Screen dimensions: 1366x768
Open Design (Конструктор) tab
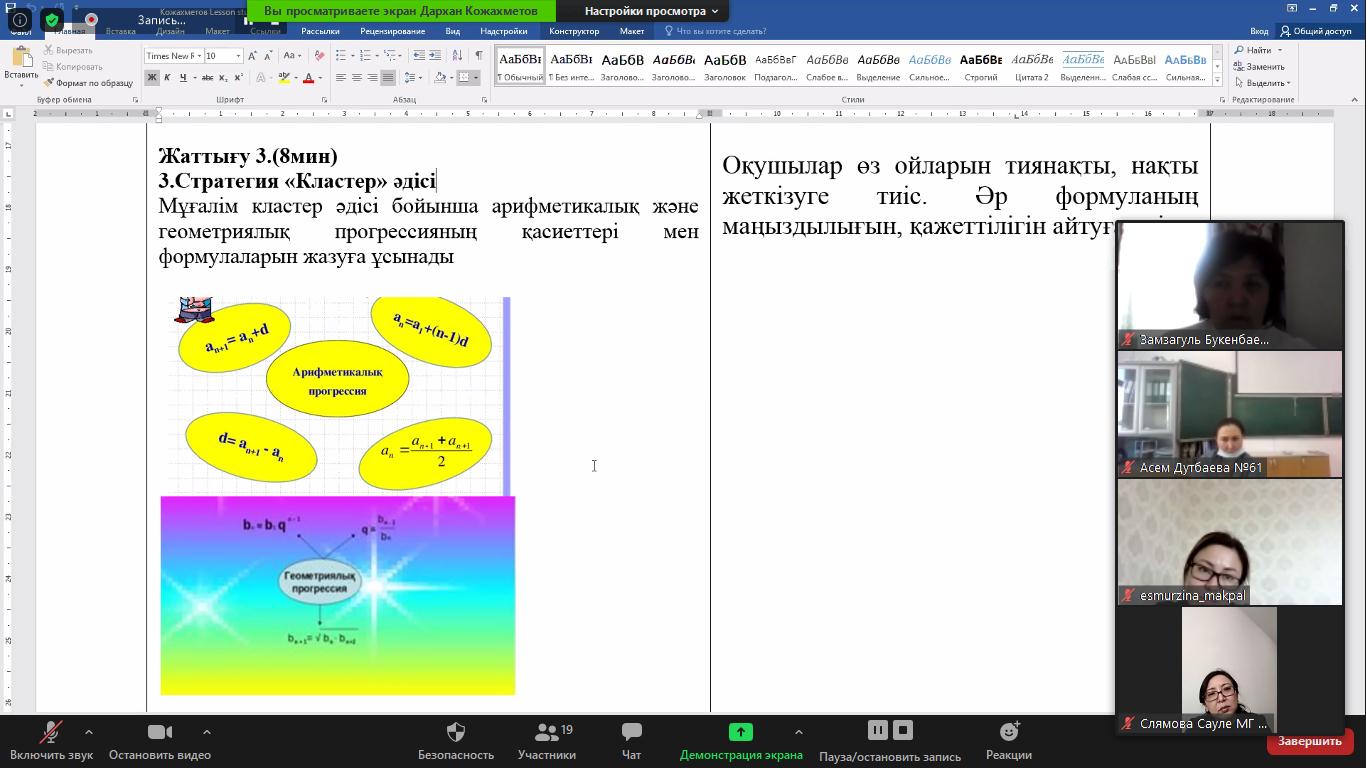tap(574, 31)
